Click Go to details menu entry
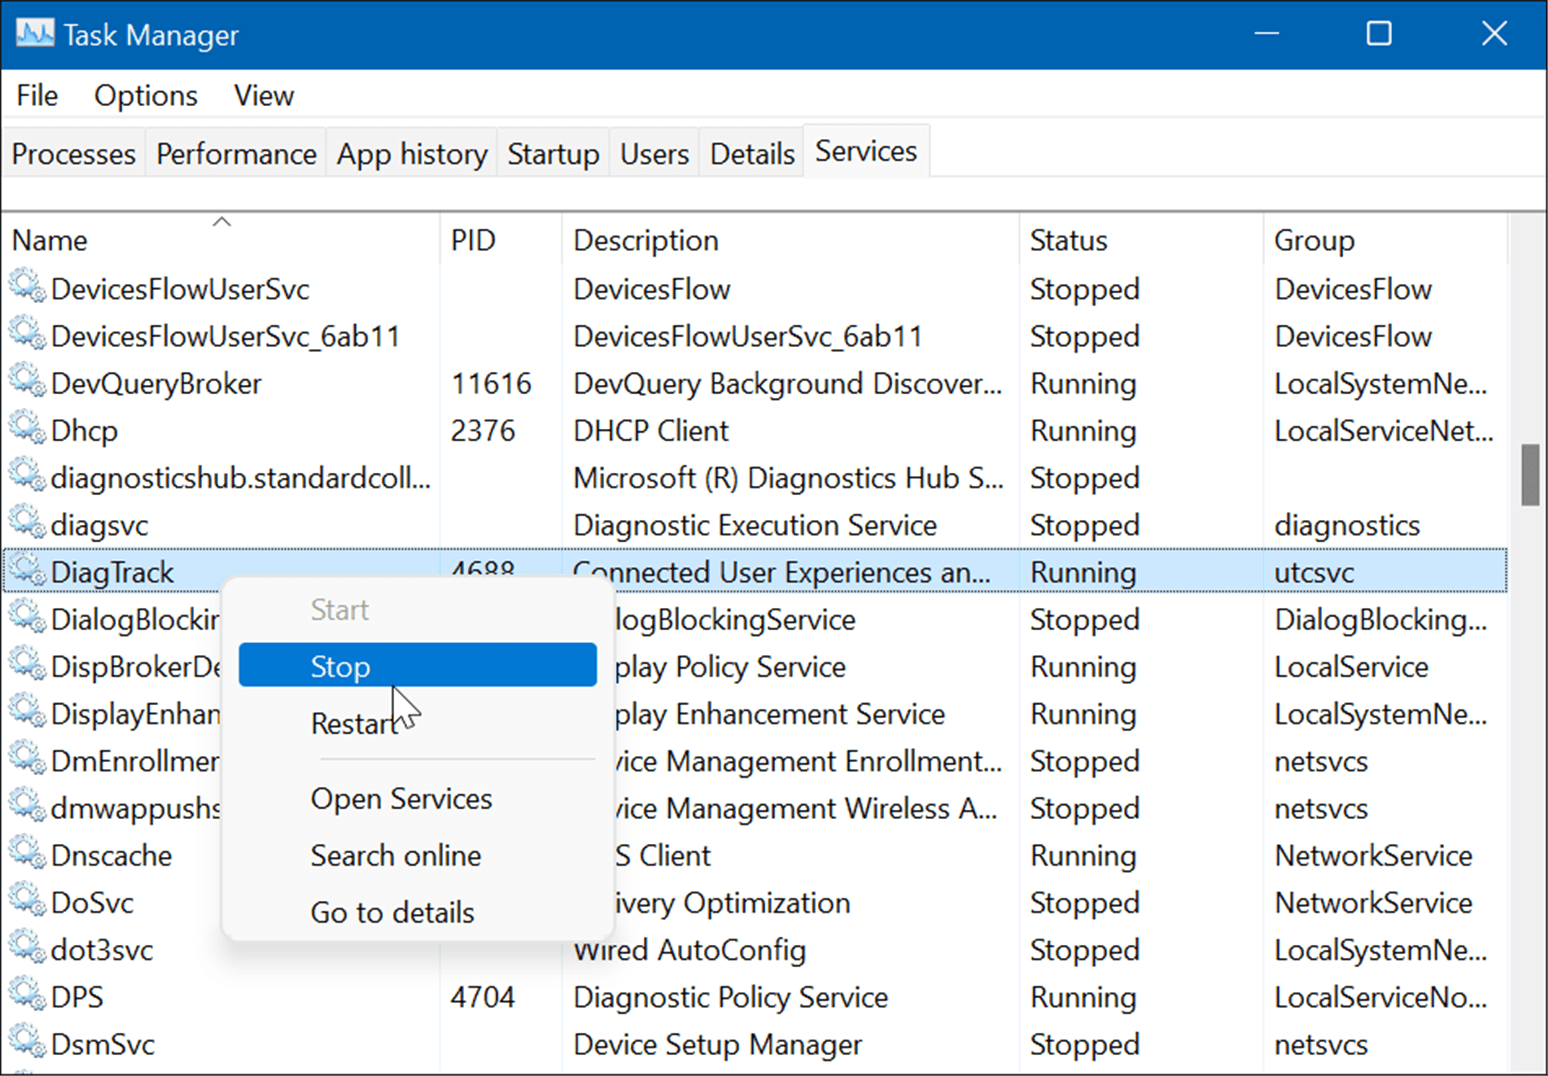The width and height of the screenshot is (1548, 1076). point(392,912)
